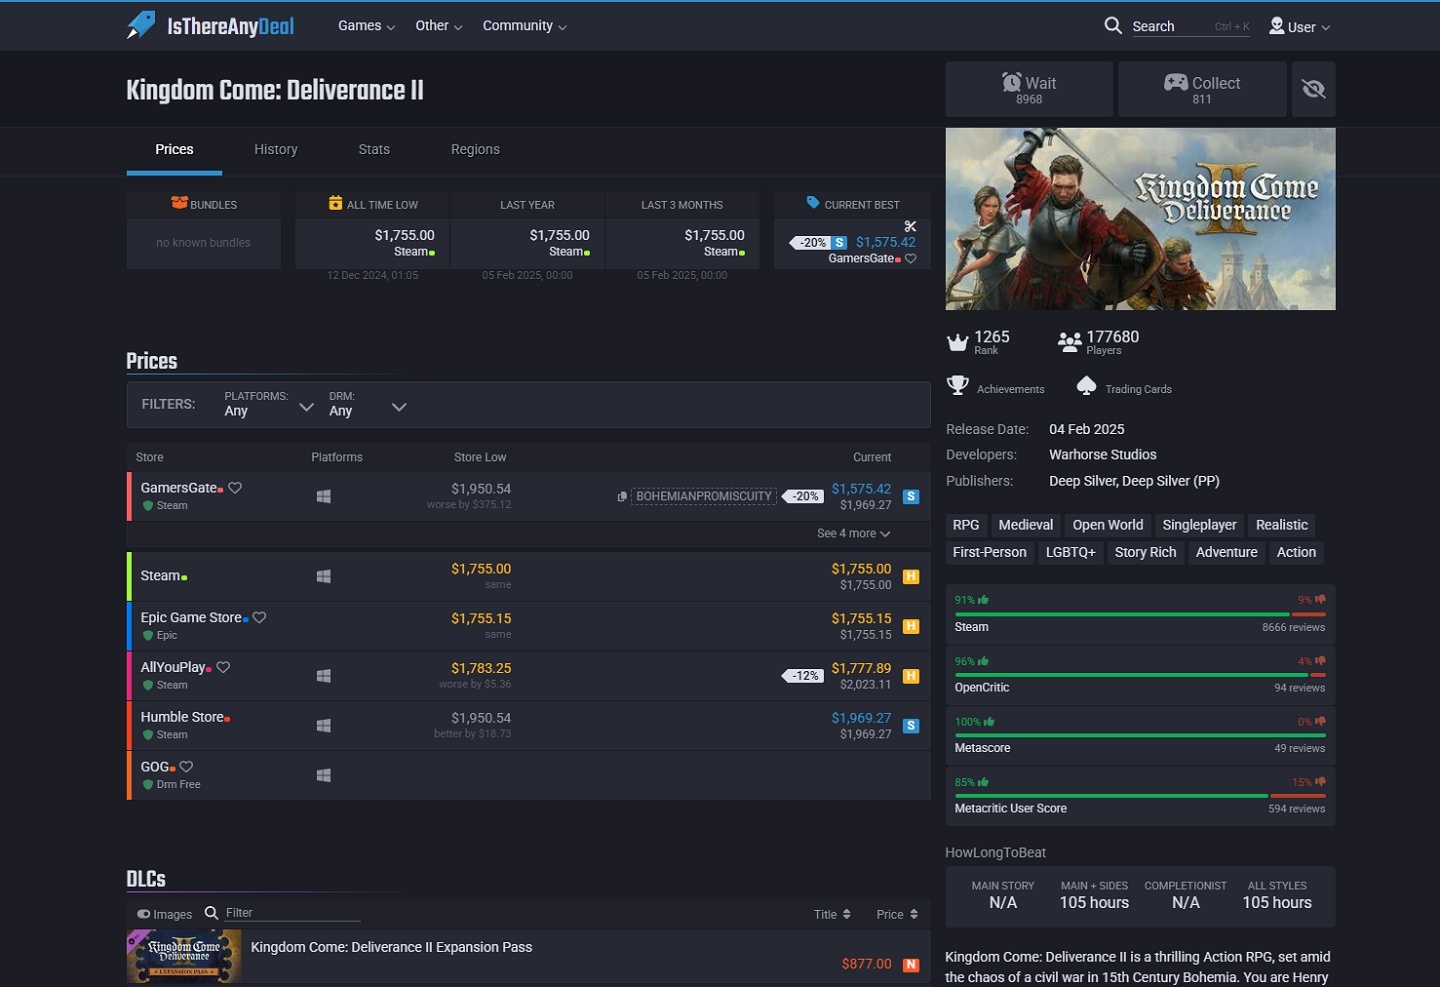1440x987 pixels.
Task: Click the H badge on Epic row
Action: pos(911,626)
